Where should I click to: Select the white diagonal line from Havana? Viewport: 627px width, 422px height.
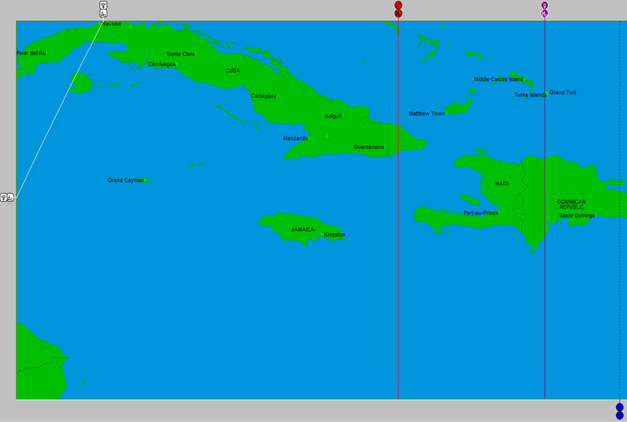59,107
